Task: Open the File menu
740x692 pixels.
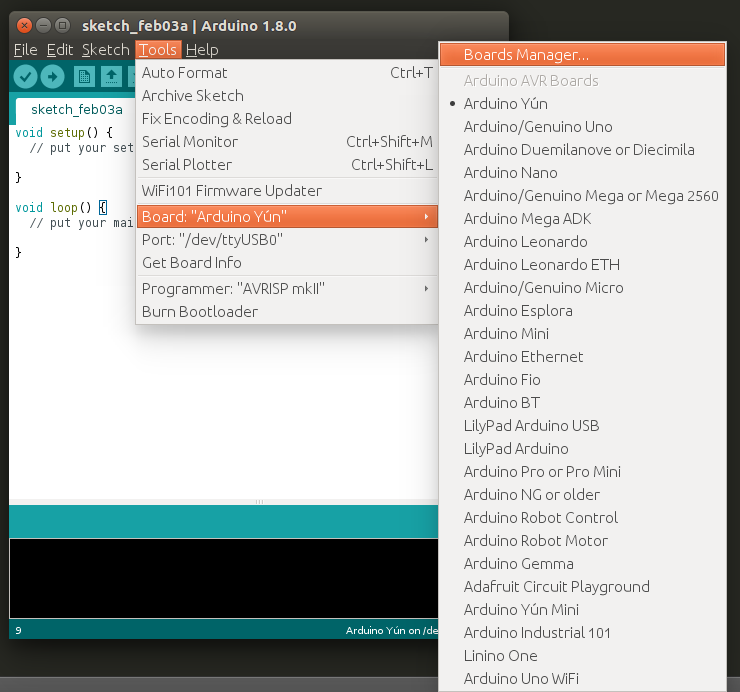Action: pyautogui.click(x=25, y=50)
